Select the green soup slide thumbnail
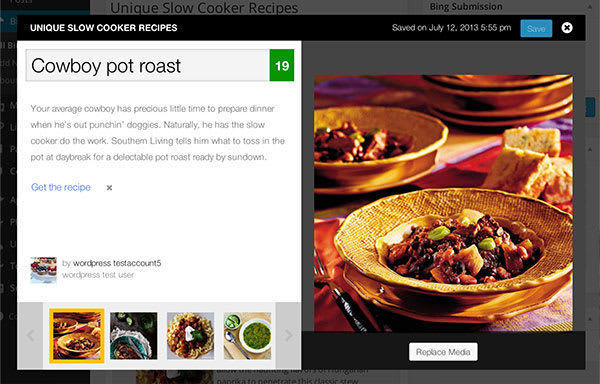Image resolution: width=600 pixels, height=384 pixels. tap(247, 335)
